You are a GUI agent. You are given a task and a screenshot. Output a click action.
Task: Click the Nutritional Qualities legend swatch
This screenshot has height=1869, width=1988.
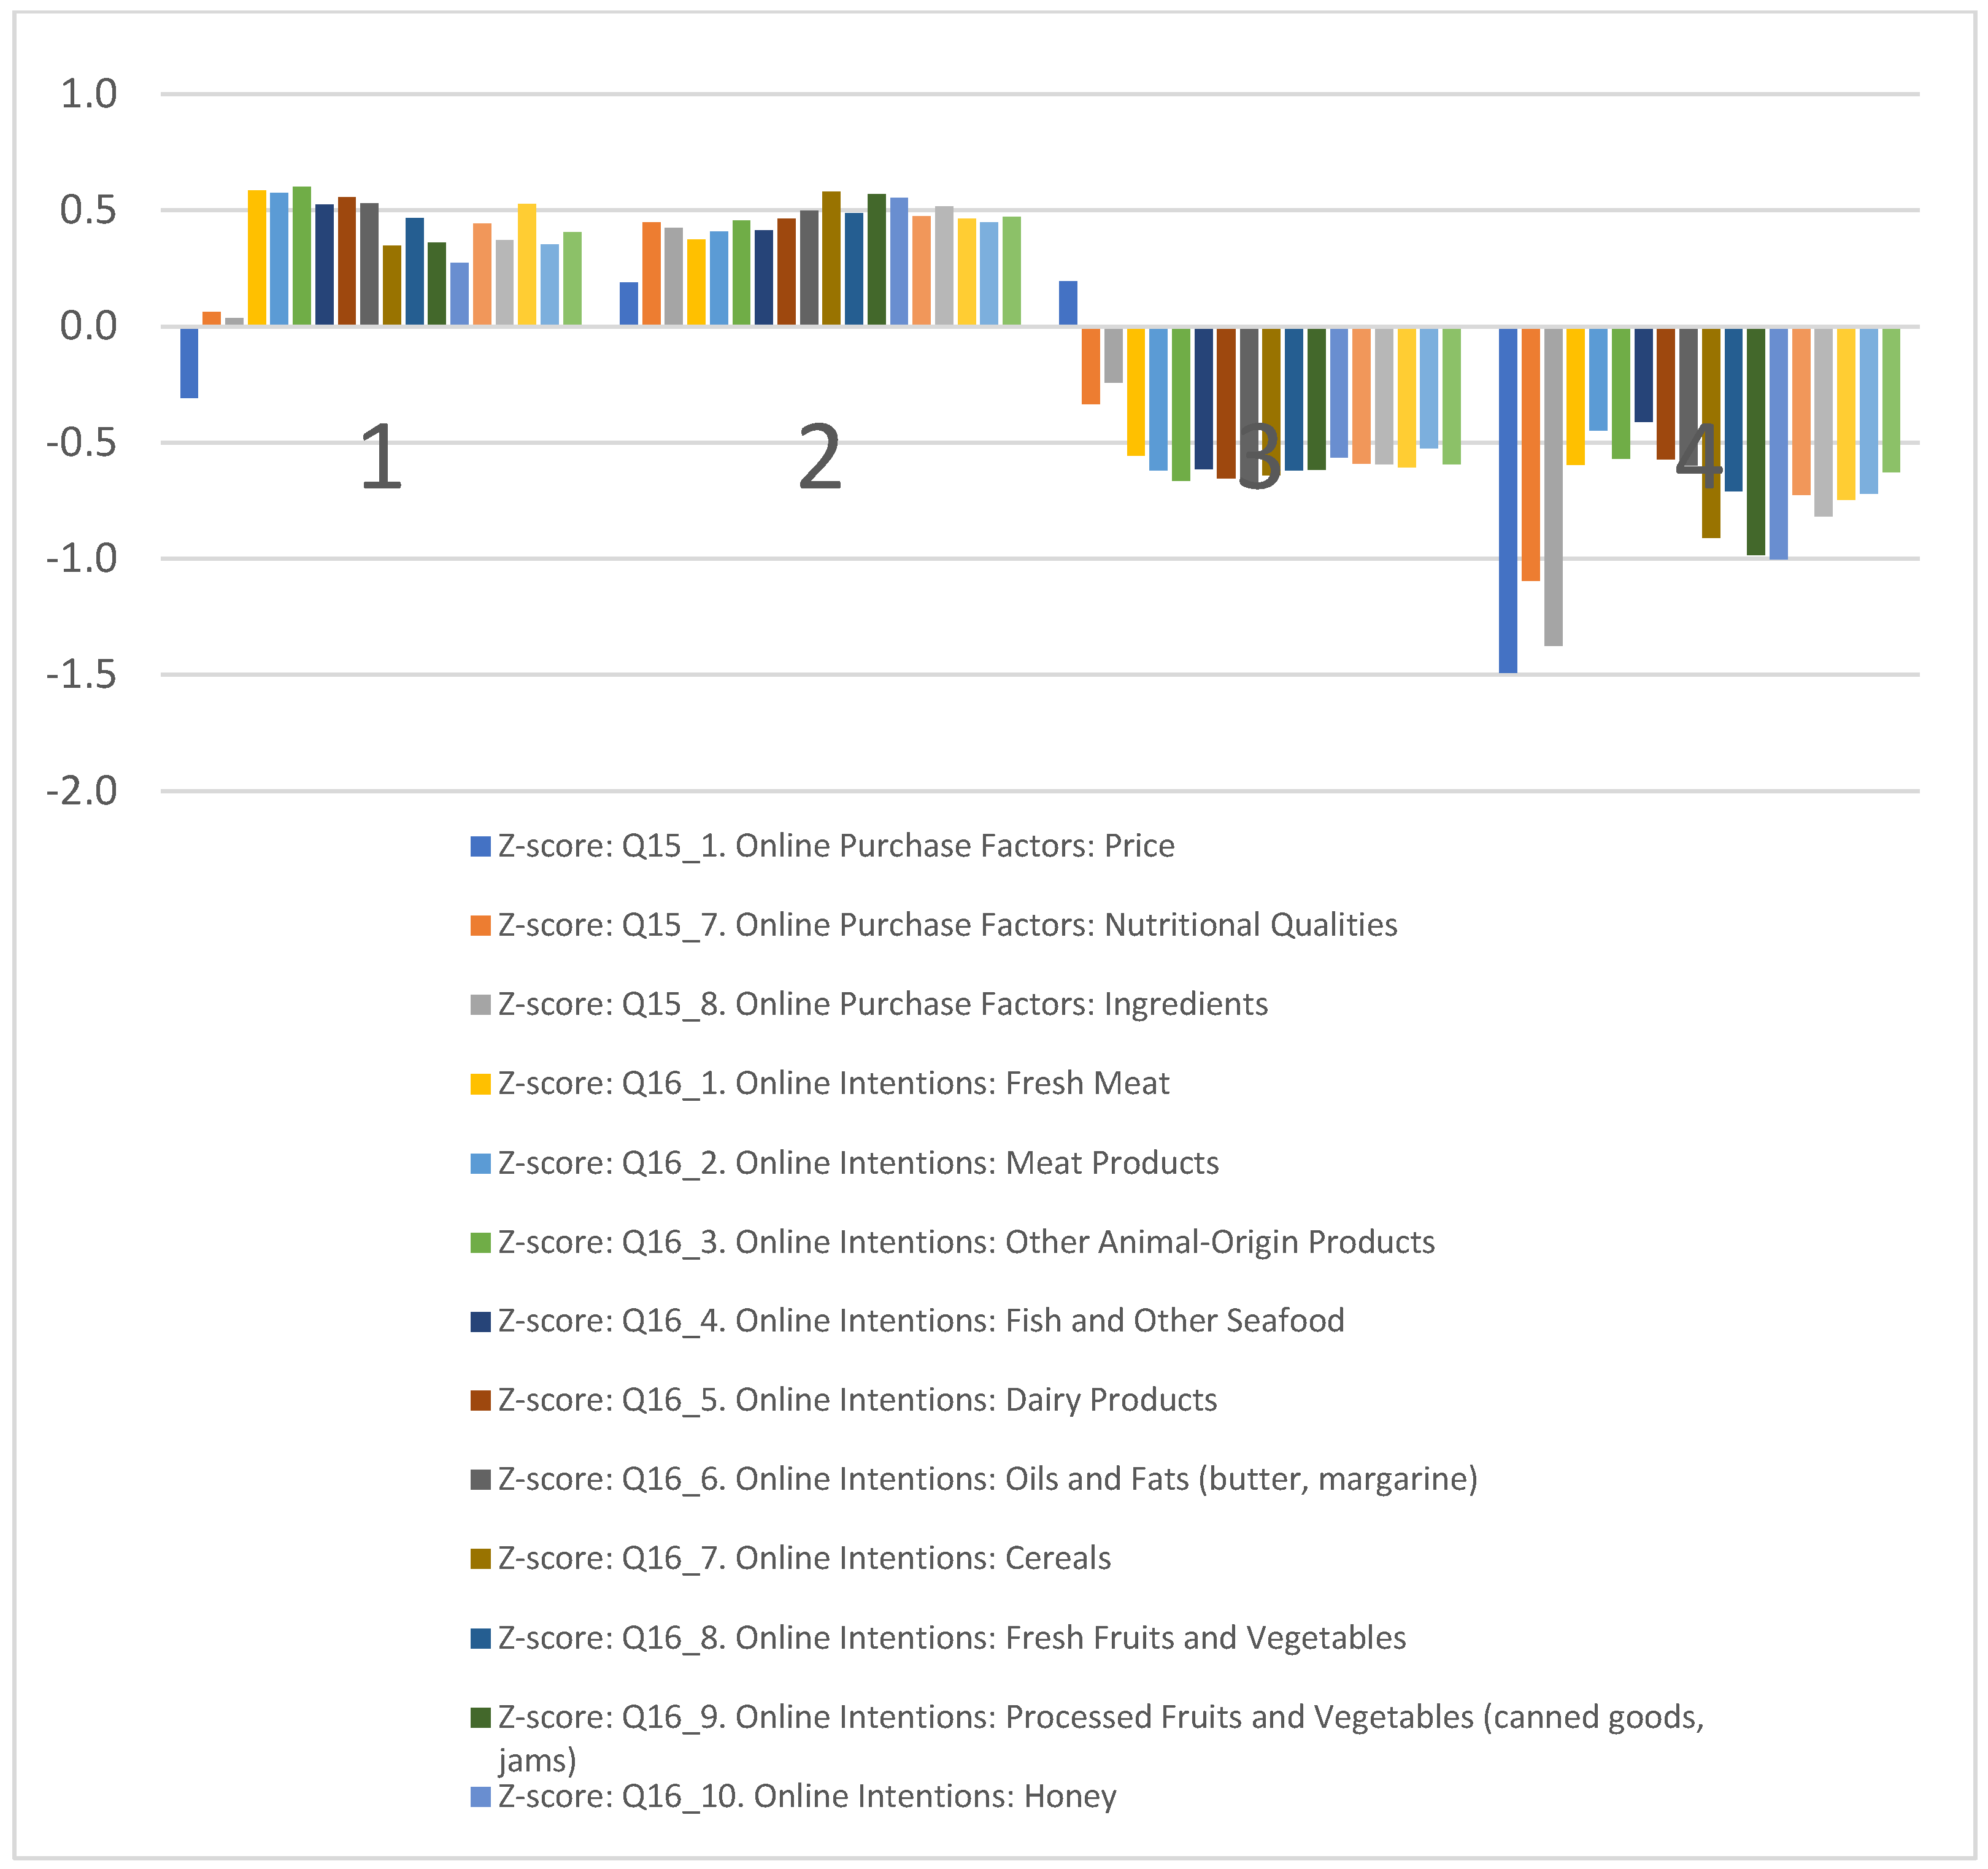tap(480, 925)
